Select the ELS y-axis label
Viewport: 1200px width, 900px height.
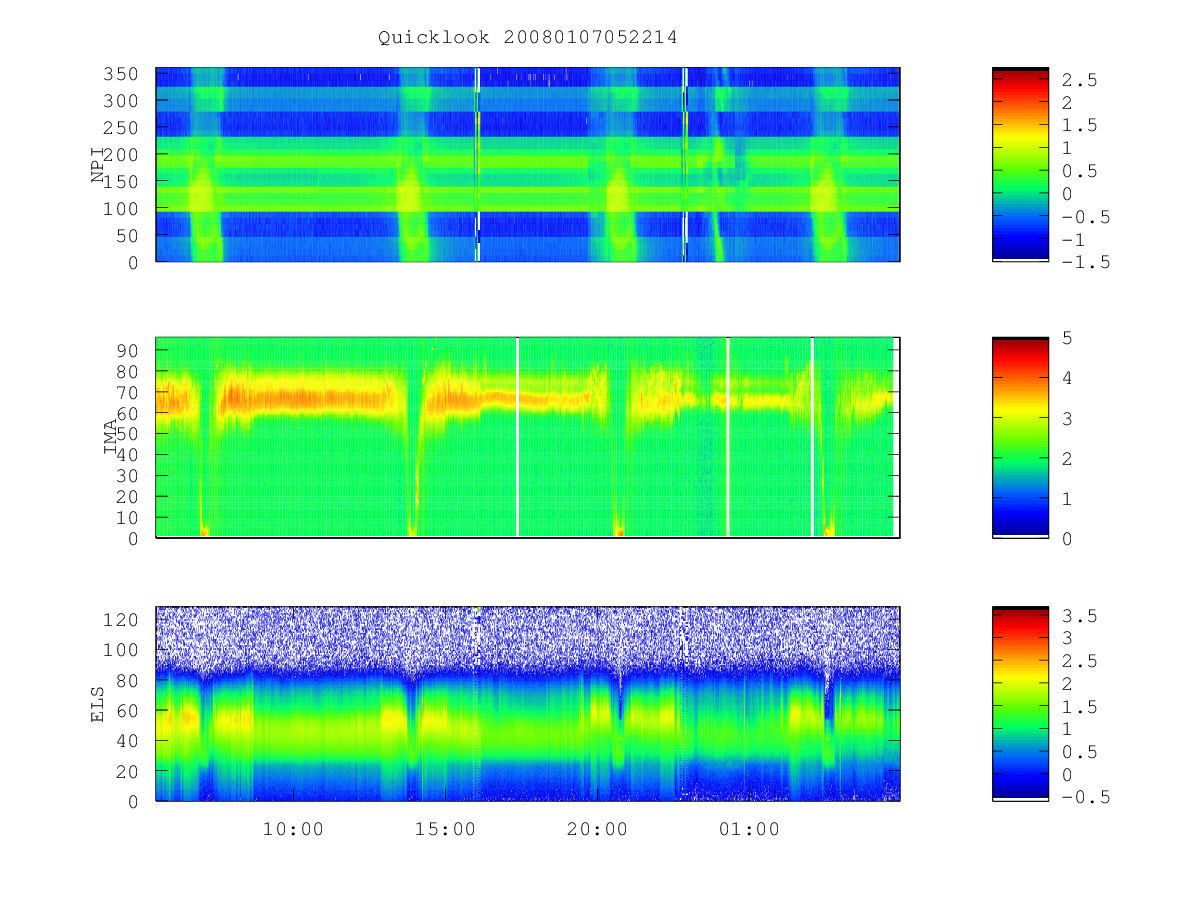tap(98, 703)
